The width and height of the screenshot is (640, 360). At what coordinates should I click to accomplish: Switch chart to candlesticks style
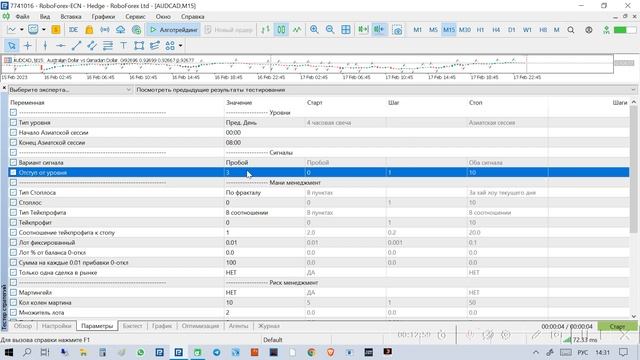pos(282,30)
